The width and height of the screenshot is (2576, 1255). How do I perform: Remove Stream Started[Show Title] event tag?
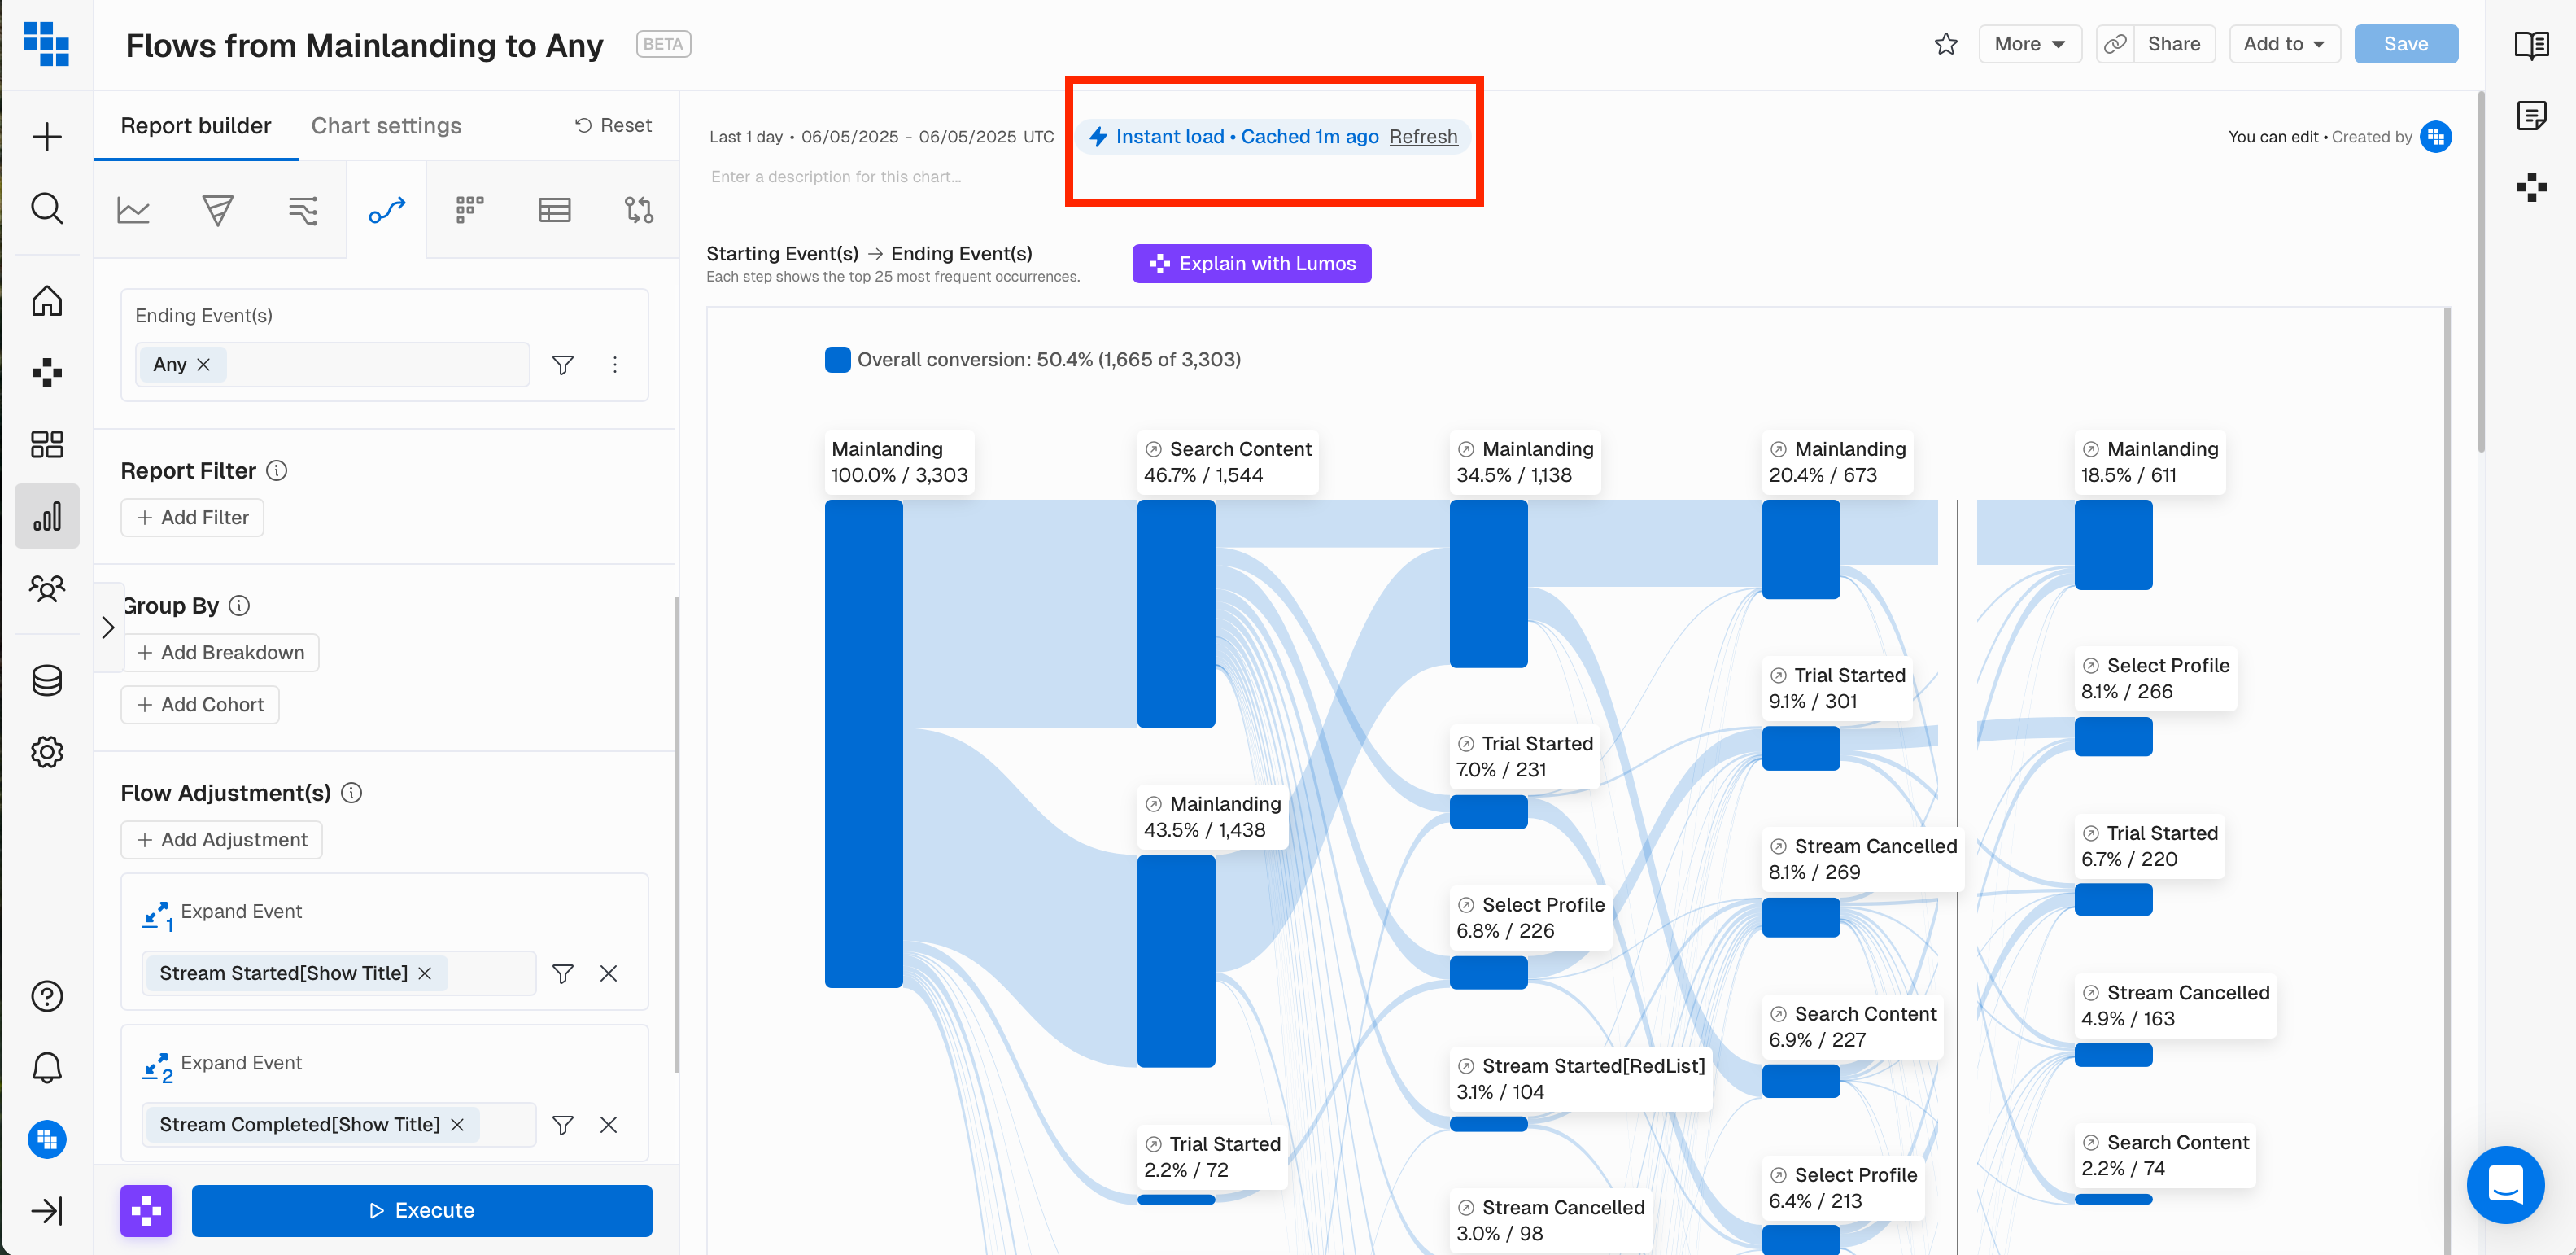(425, 973)
